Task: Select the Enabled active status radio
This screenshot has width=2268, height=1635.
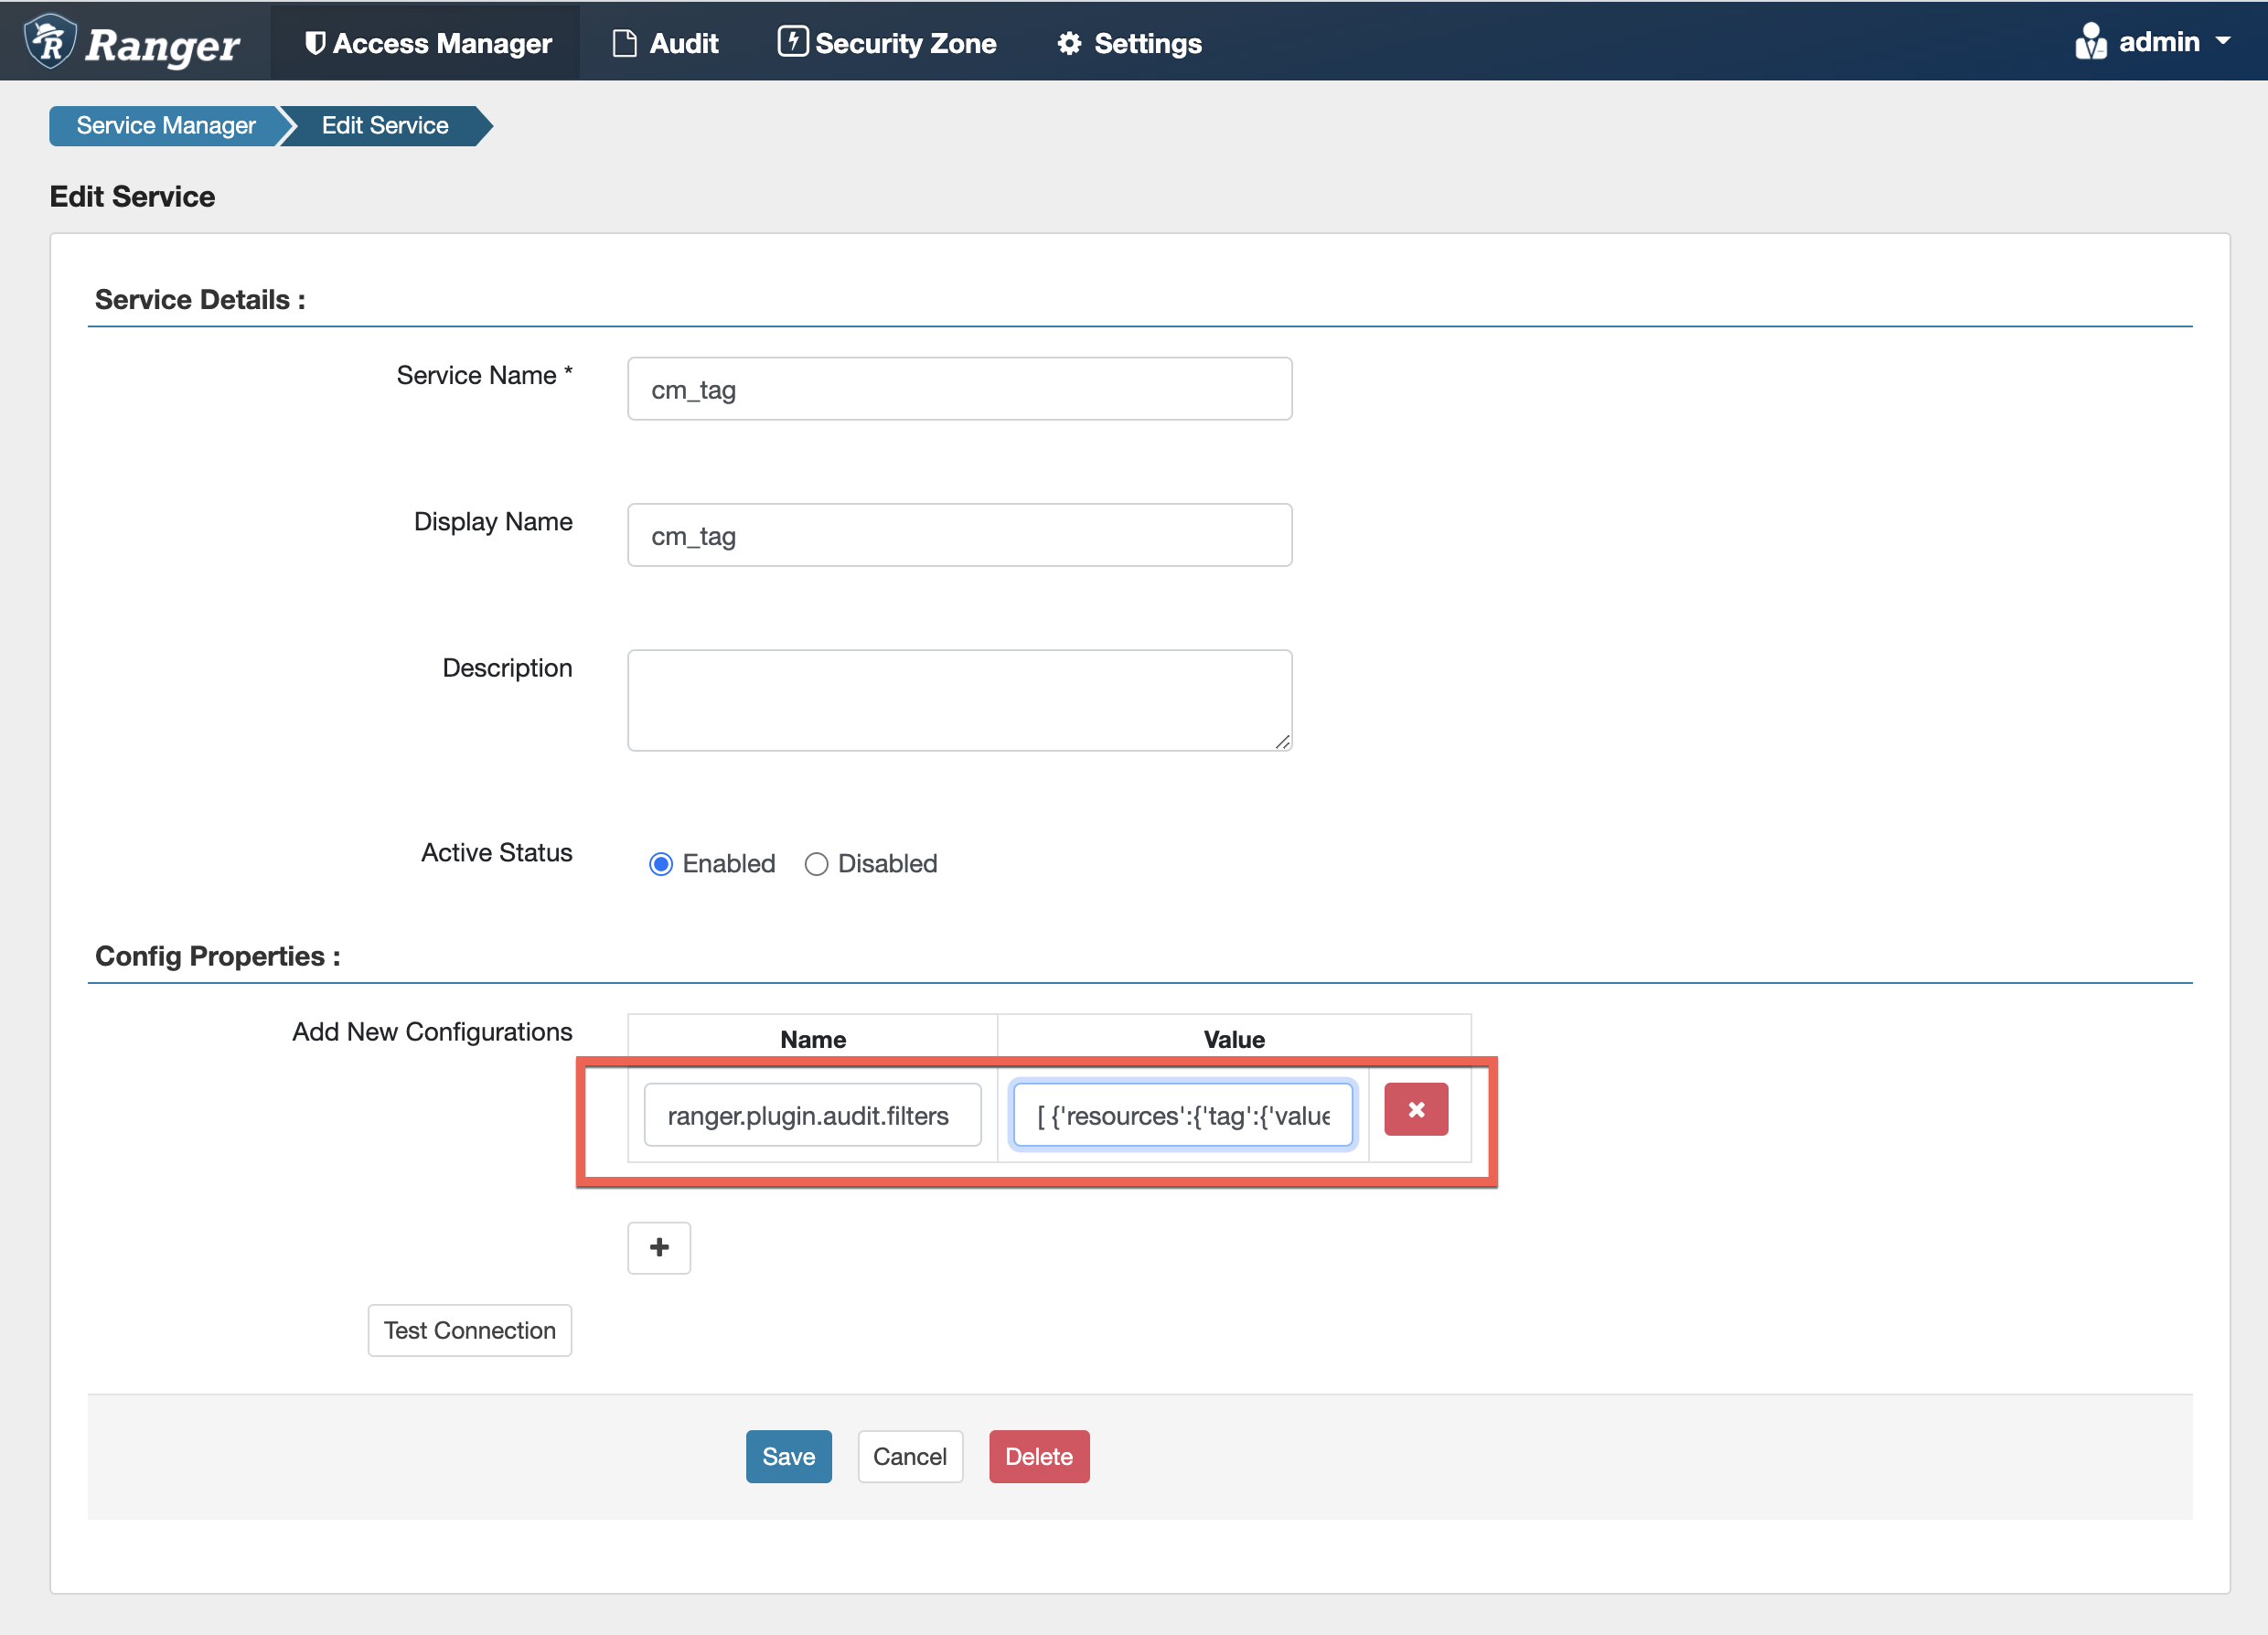Action: (661, 863)
